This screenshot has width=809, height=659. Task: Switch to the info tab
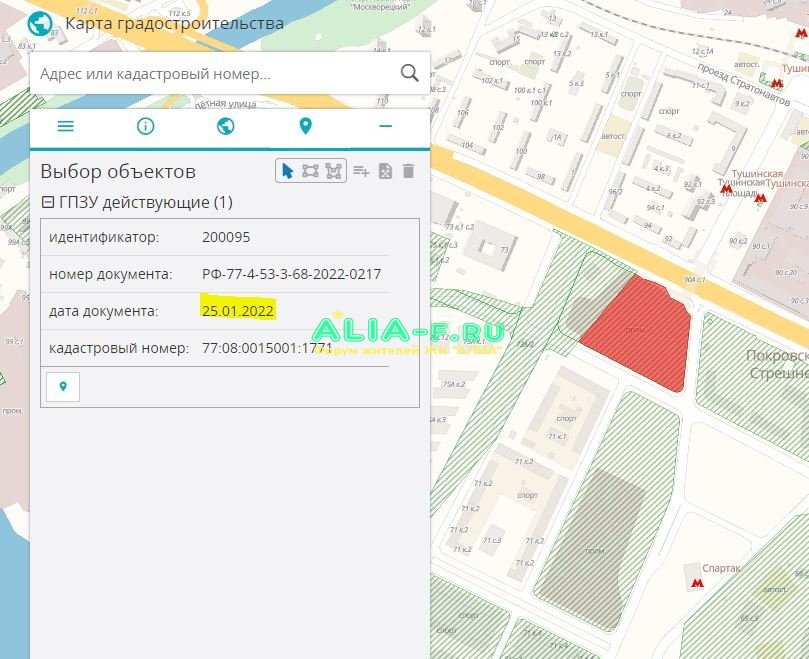pos(145,126)
